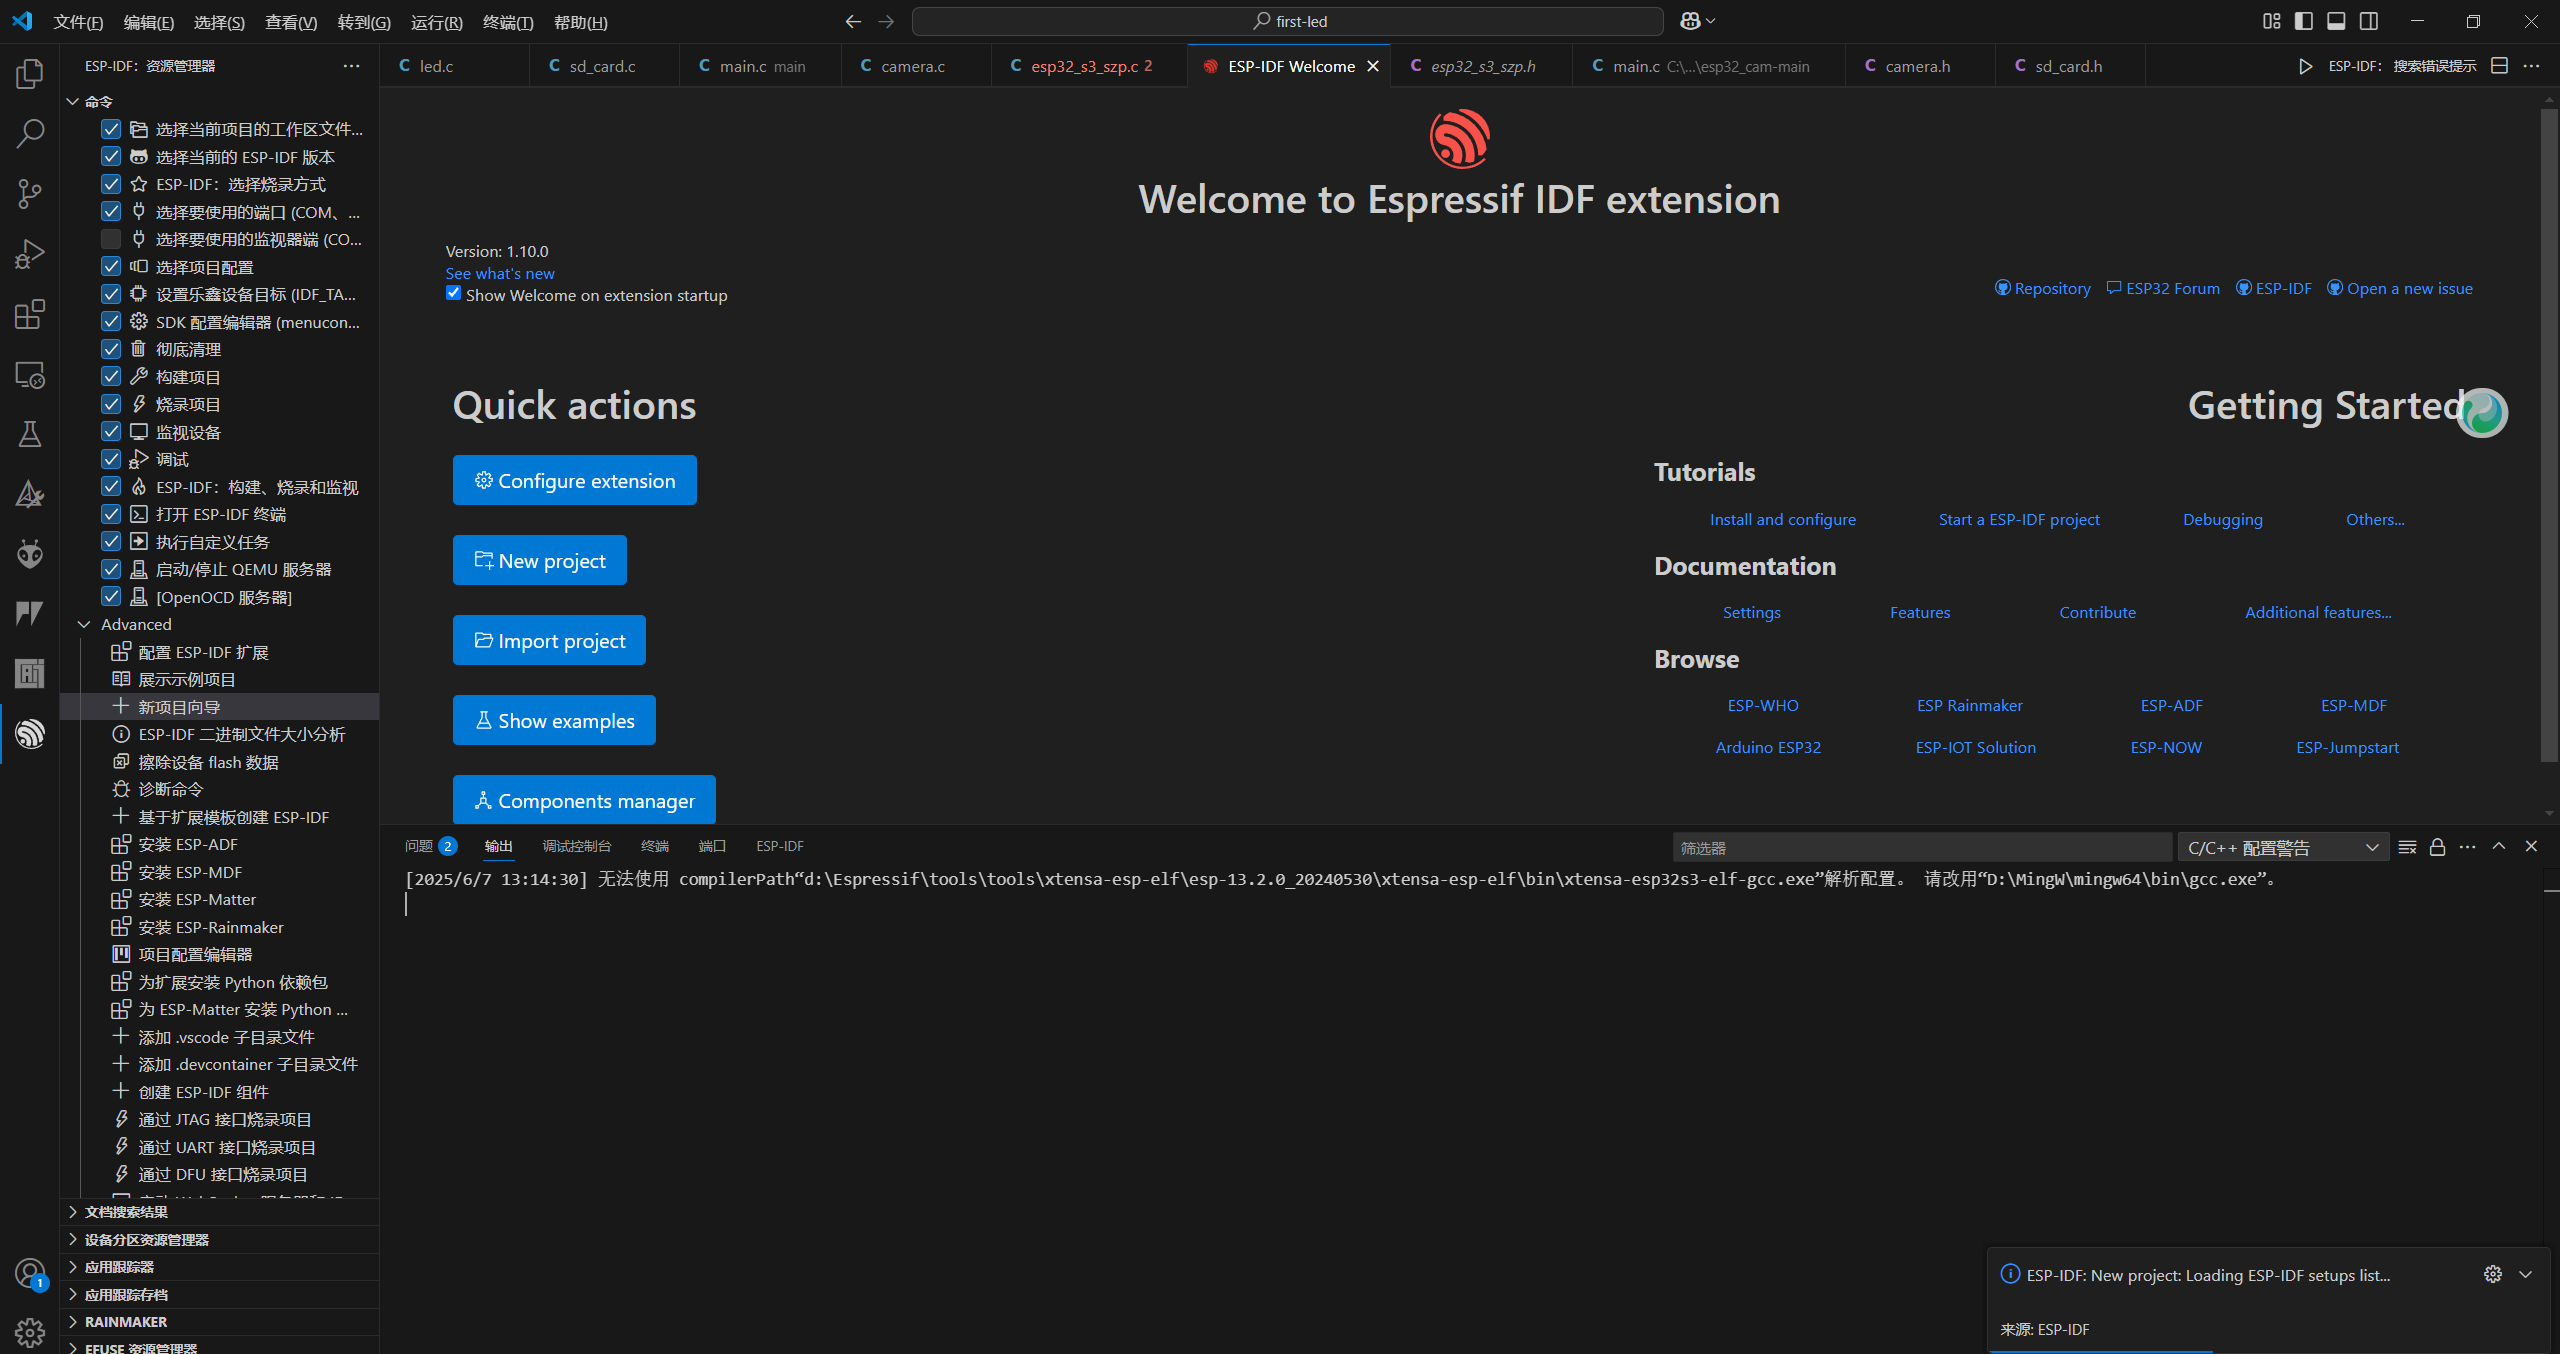
Task: Enable the monitor port selection checkbox
Action: [111, 239]
